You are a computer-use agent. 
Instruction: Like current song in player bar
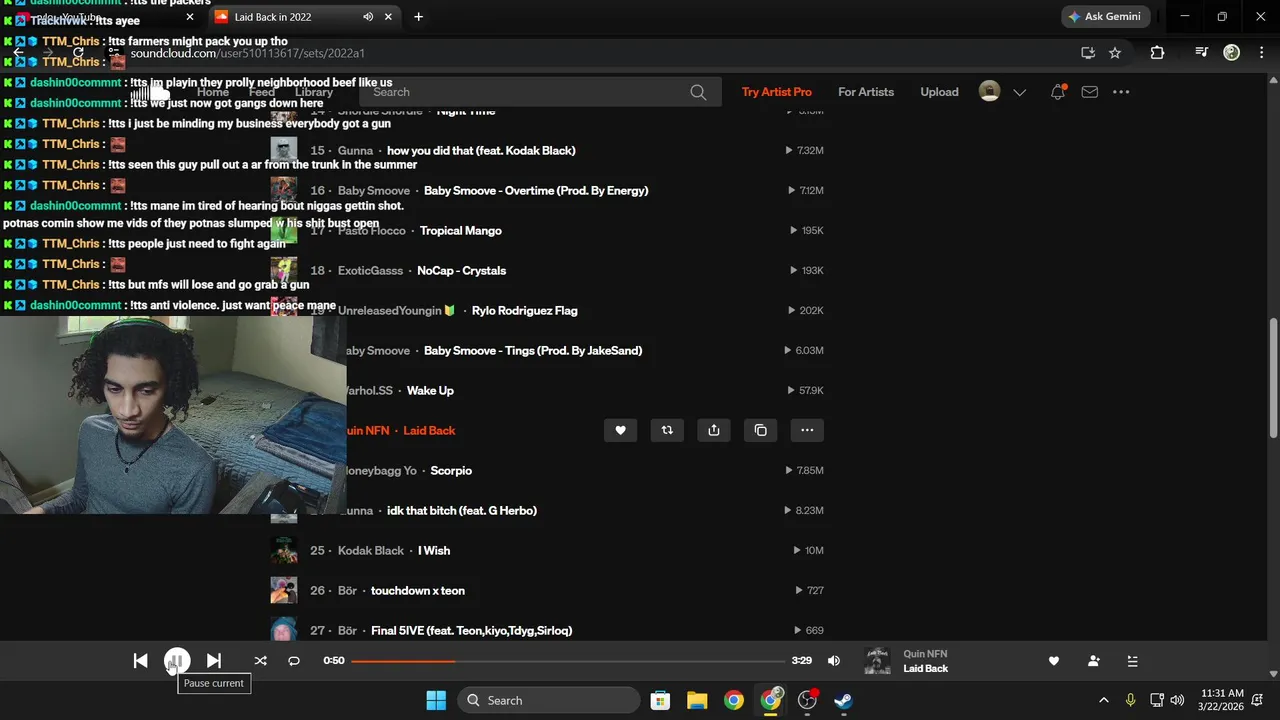(x=1053, y=661)
